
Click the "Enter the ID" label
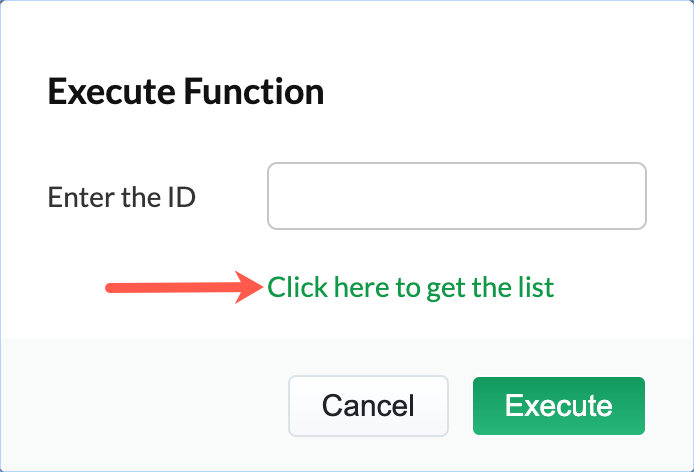coord(121,197)
